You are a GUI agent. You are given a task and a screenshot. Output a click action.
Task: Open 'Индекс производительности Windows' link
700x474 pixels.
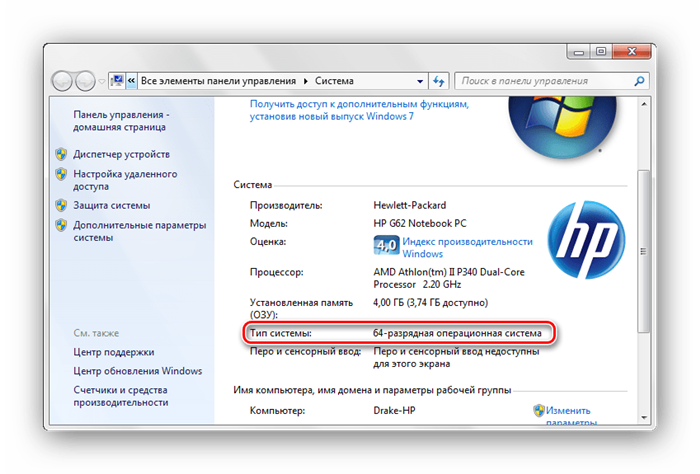point(467,248)
